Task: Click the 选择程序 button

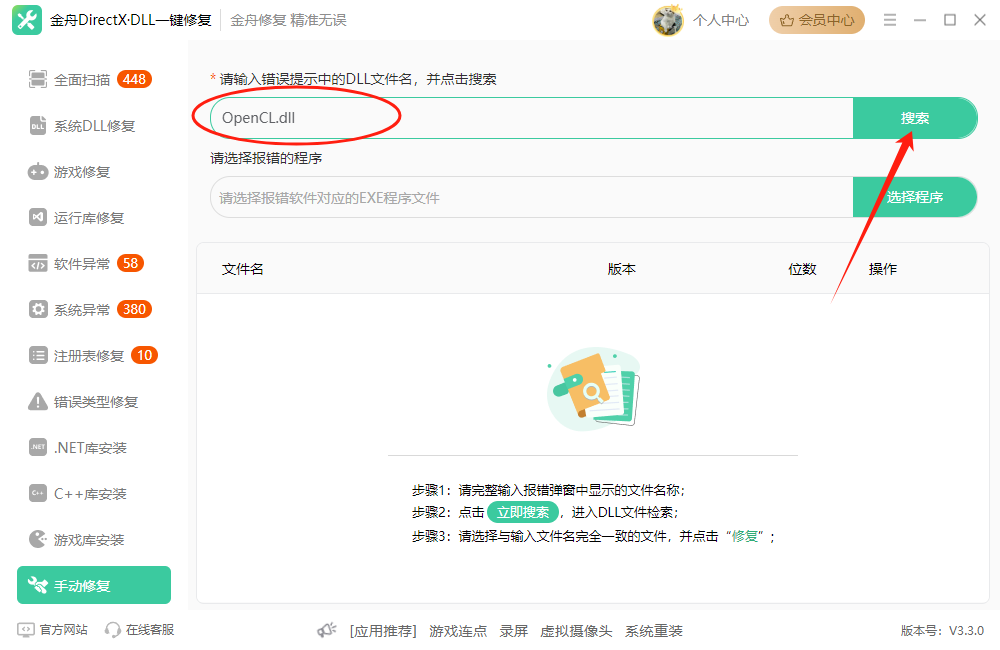Action: click(x=915, y=197)
